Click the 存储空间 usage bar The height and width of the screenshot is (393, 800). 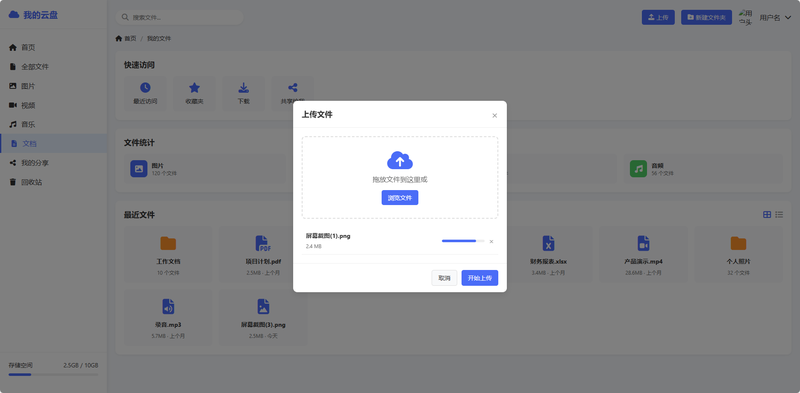coord(53,375)
